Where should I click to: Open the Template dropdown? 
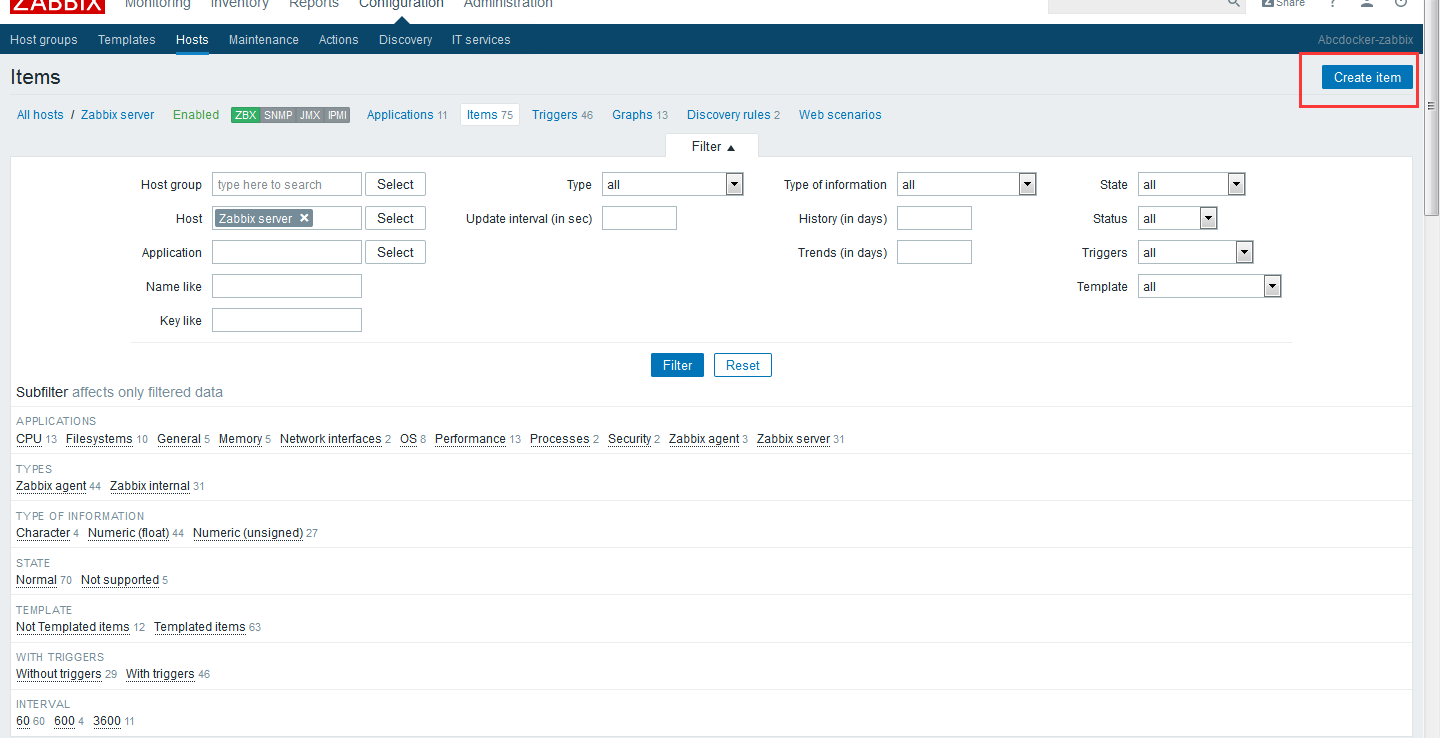coord(1209,286)
